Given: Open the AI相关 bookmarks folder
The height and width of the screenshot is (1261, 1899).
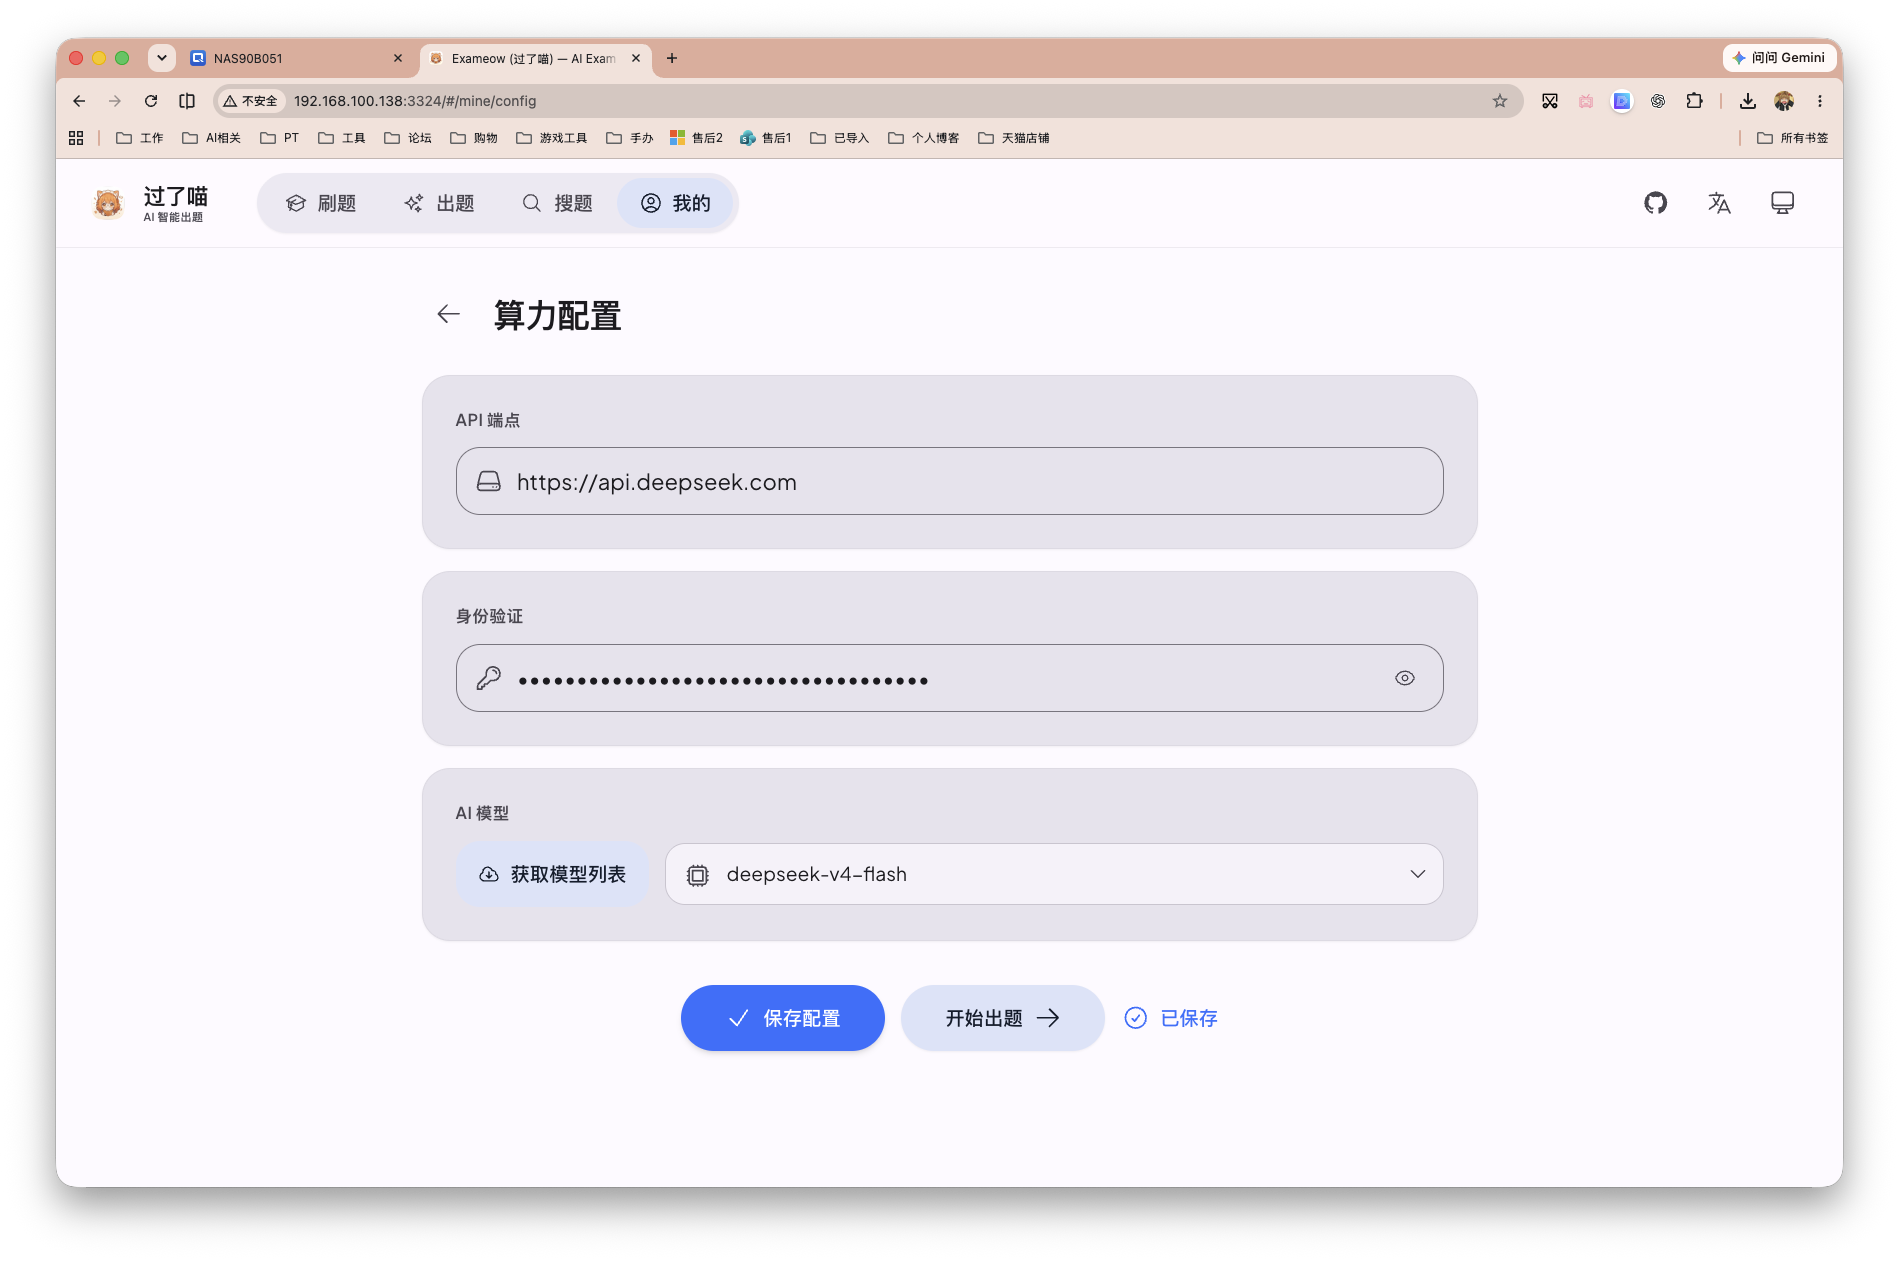Looking at the screenshot, I should [212, 138].
